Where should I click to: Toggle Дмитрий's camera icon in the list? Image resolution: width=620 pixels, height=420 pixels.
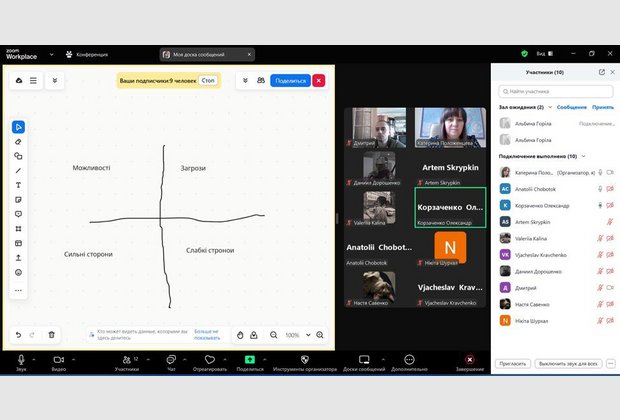[610, 288]
